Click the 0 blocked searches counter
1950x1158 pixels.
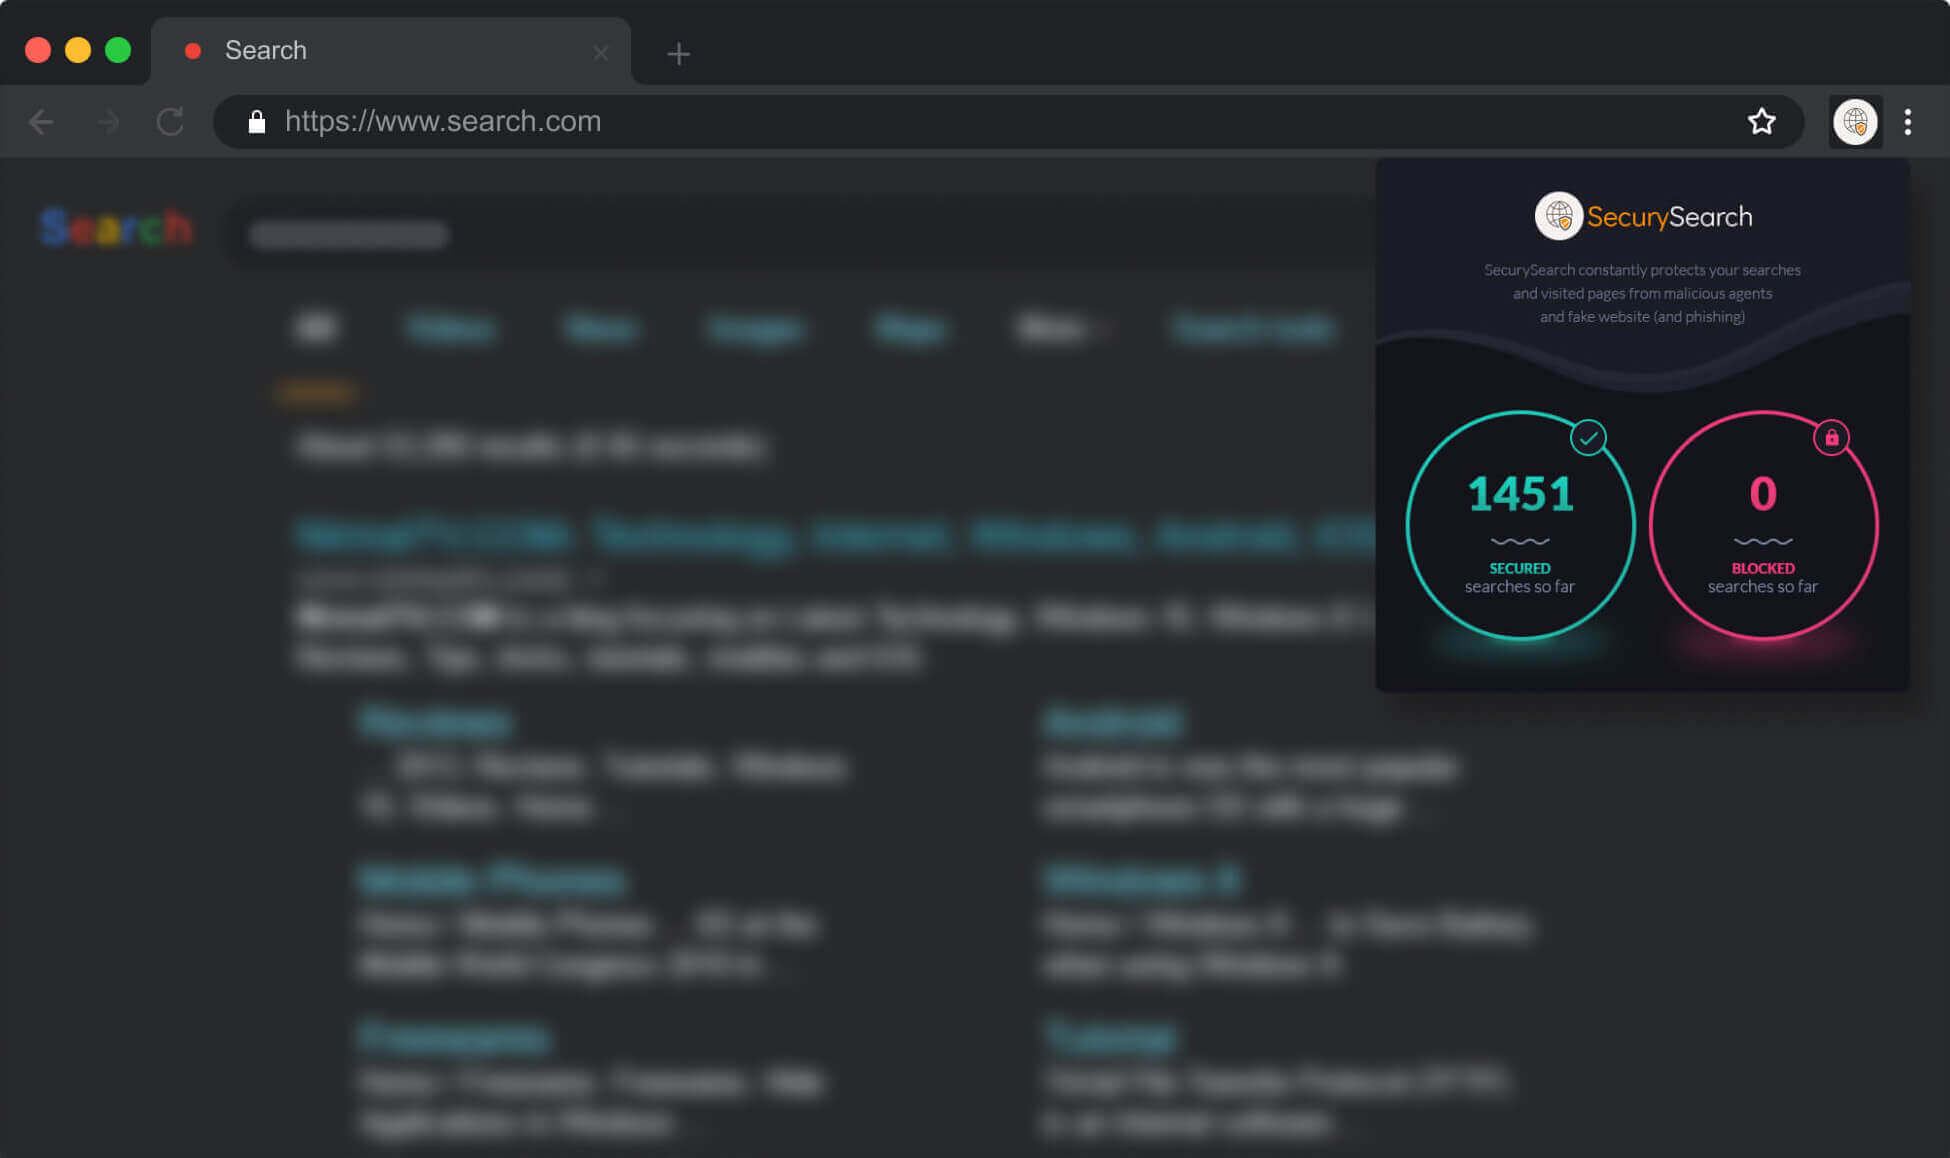click(x=1763, y=494)
